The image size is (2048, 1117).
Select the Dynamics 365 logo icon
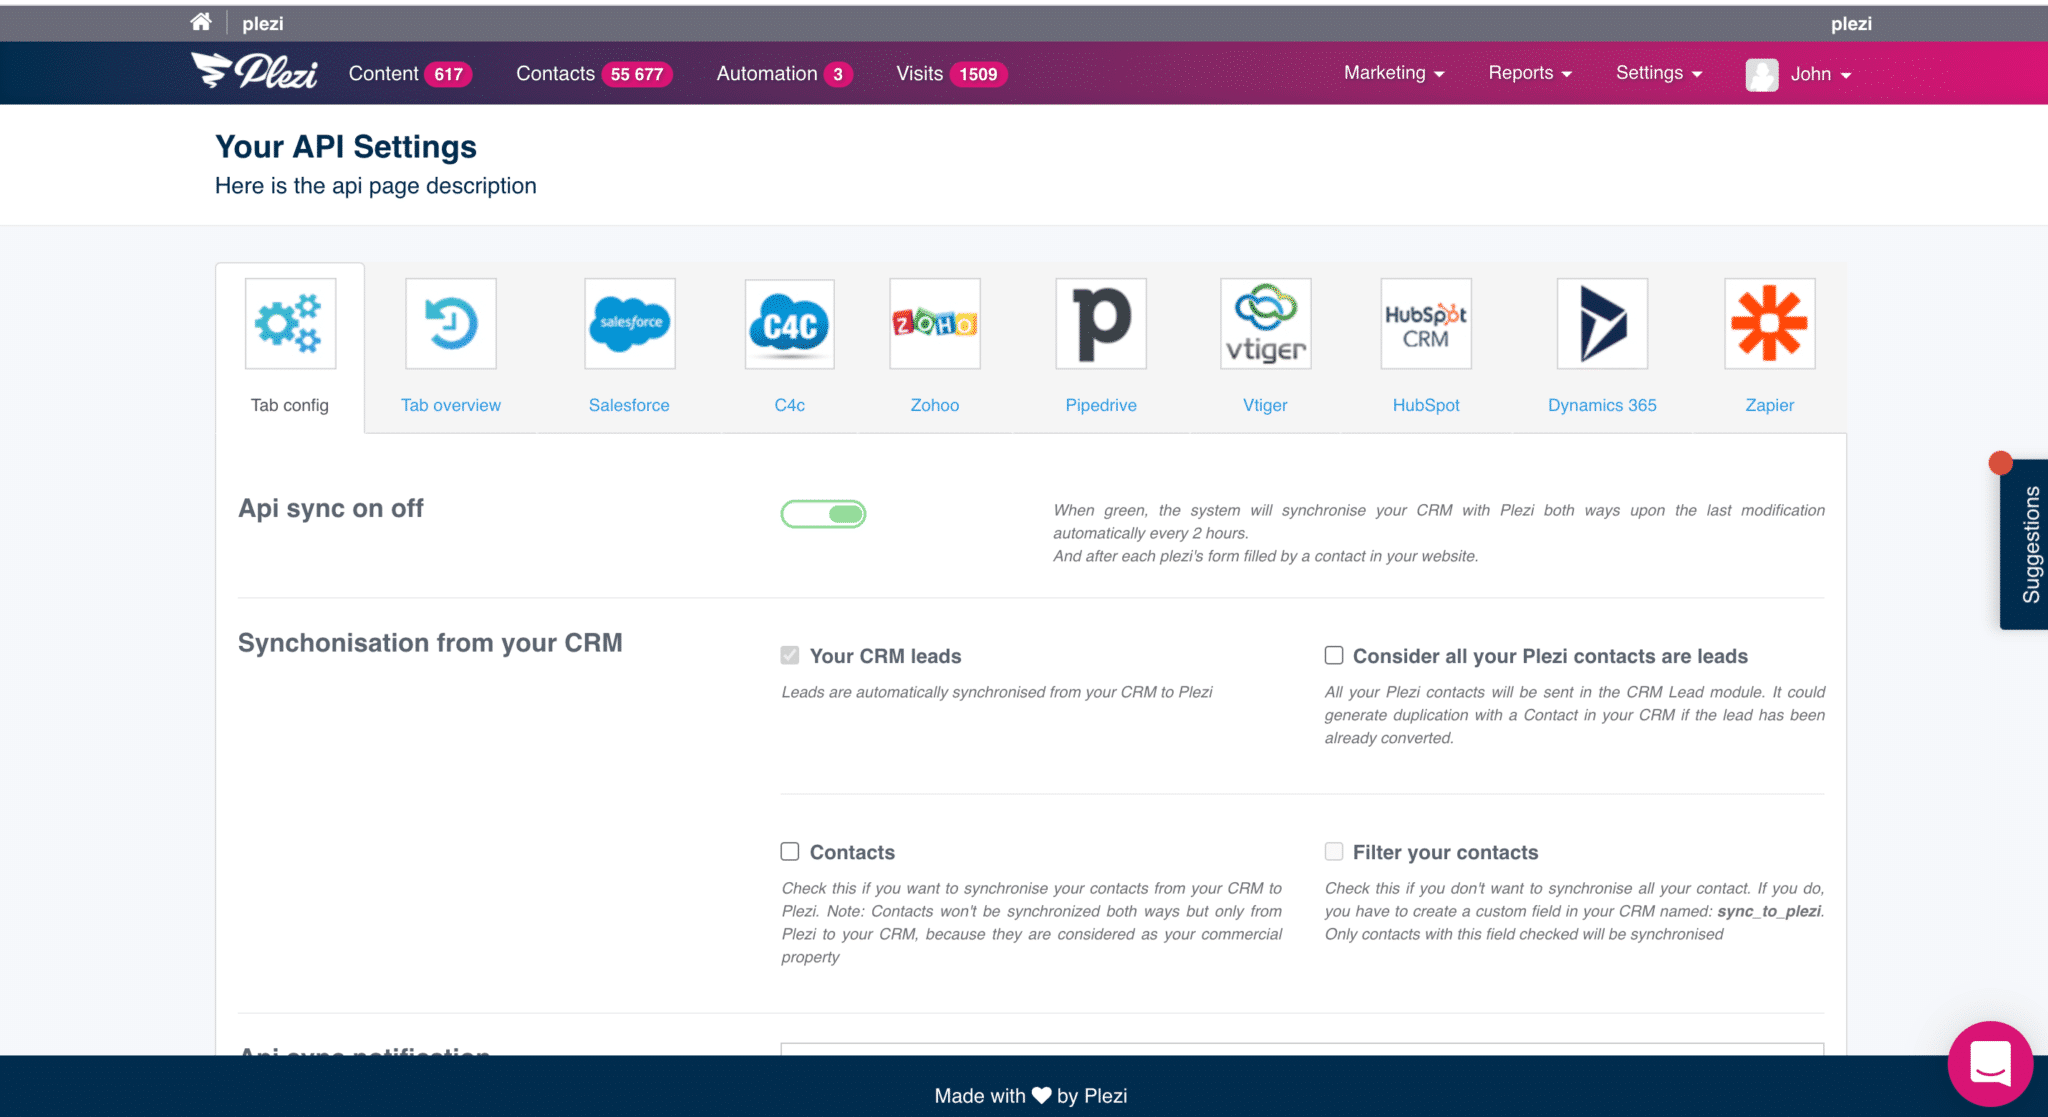click(x=1602, y=323)
